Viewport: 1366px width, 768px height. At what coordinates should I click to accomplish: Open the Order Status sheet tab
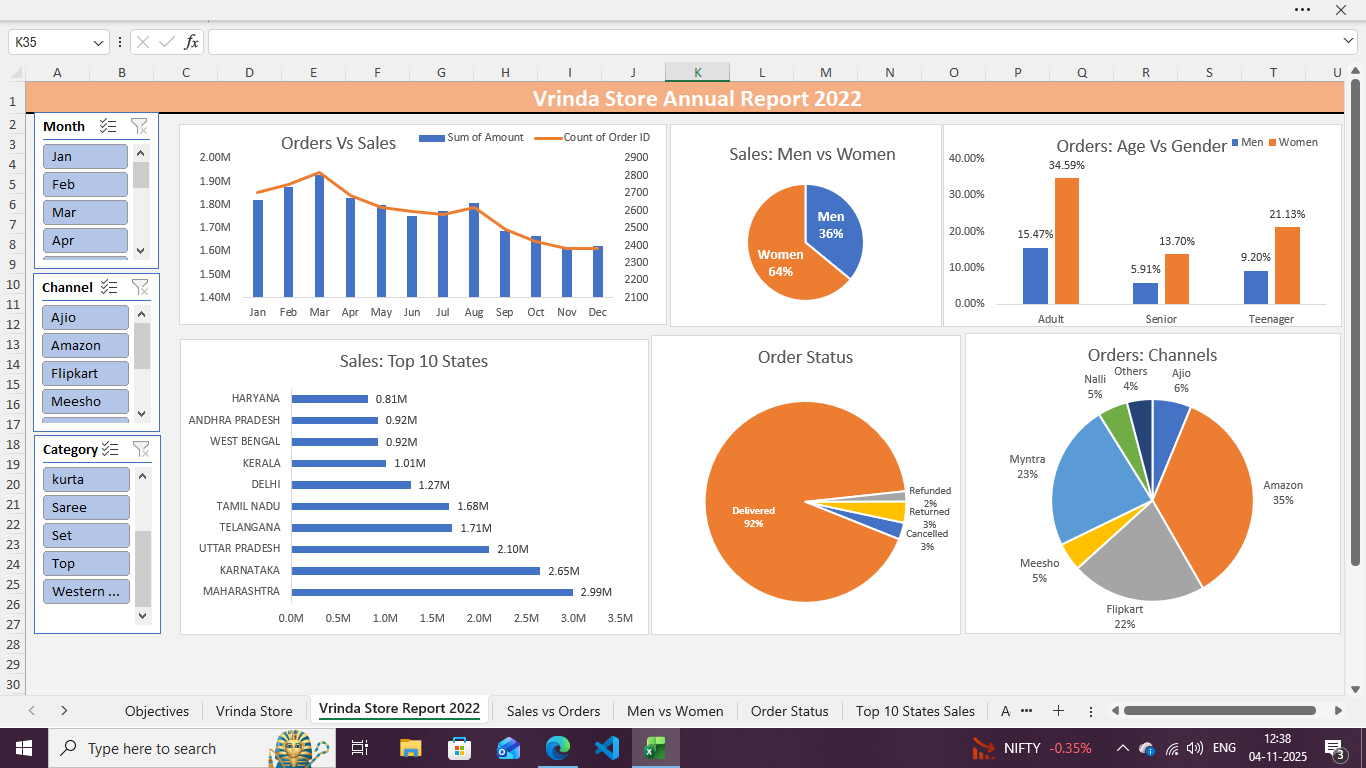(x=790, y=711)
